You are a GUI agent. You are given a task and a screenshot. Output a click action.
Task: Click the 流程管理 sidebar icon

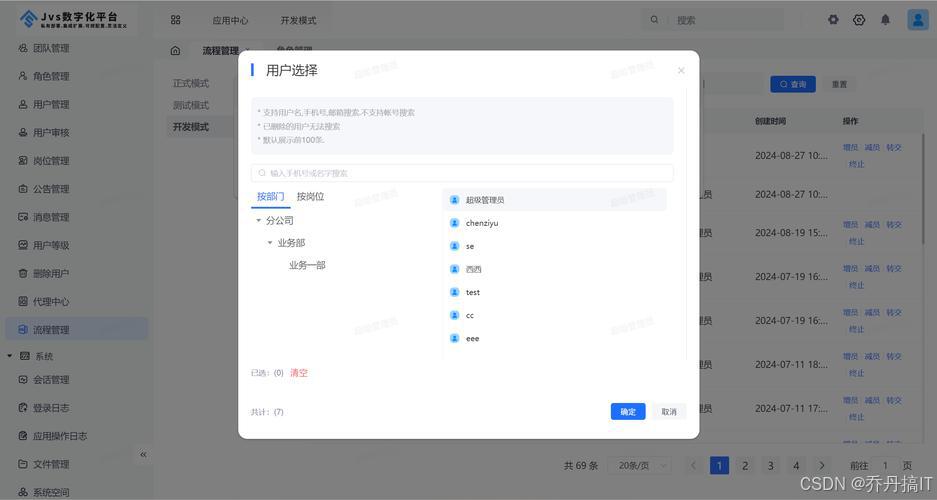23,329
